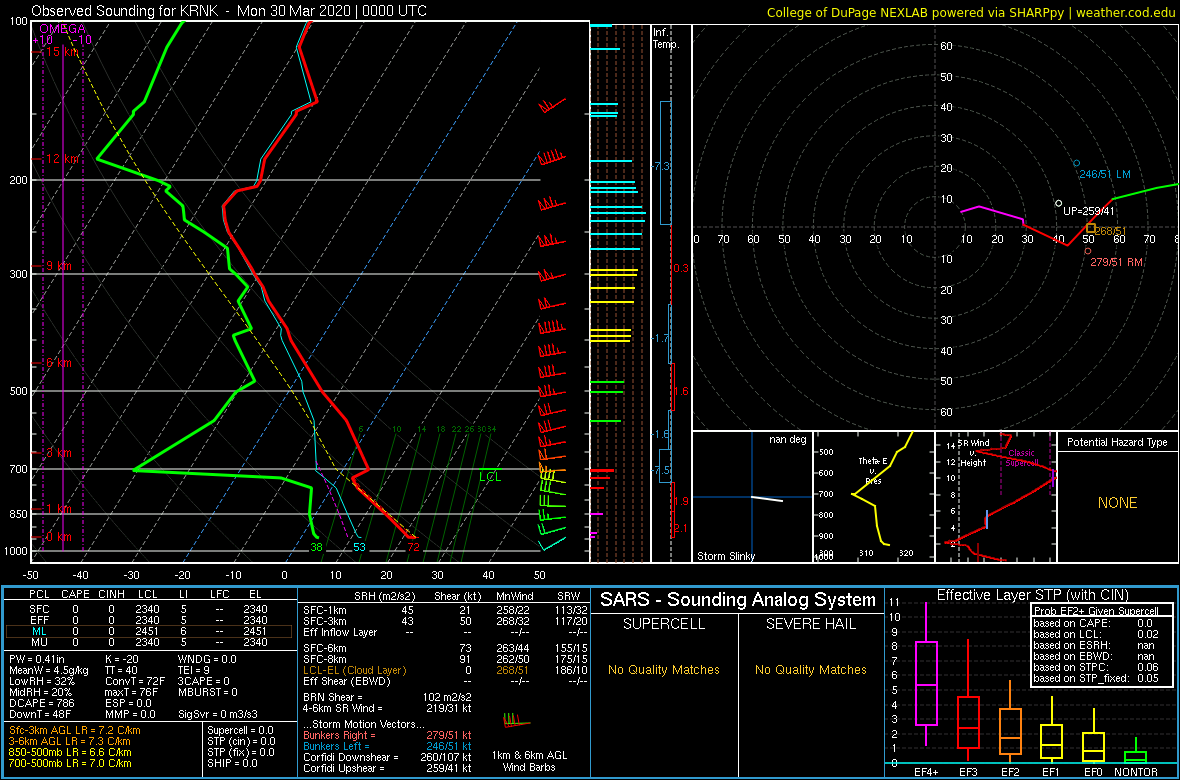Click the orange cloud-layer wind square marker on the hodograph
This screenshot has height=780, width=1180.
click(x=1090, y=228)
